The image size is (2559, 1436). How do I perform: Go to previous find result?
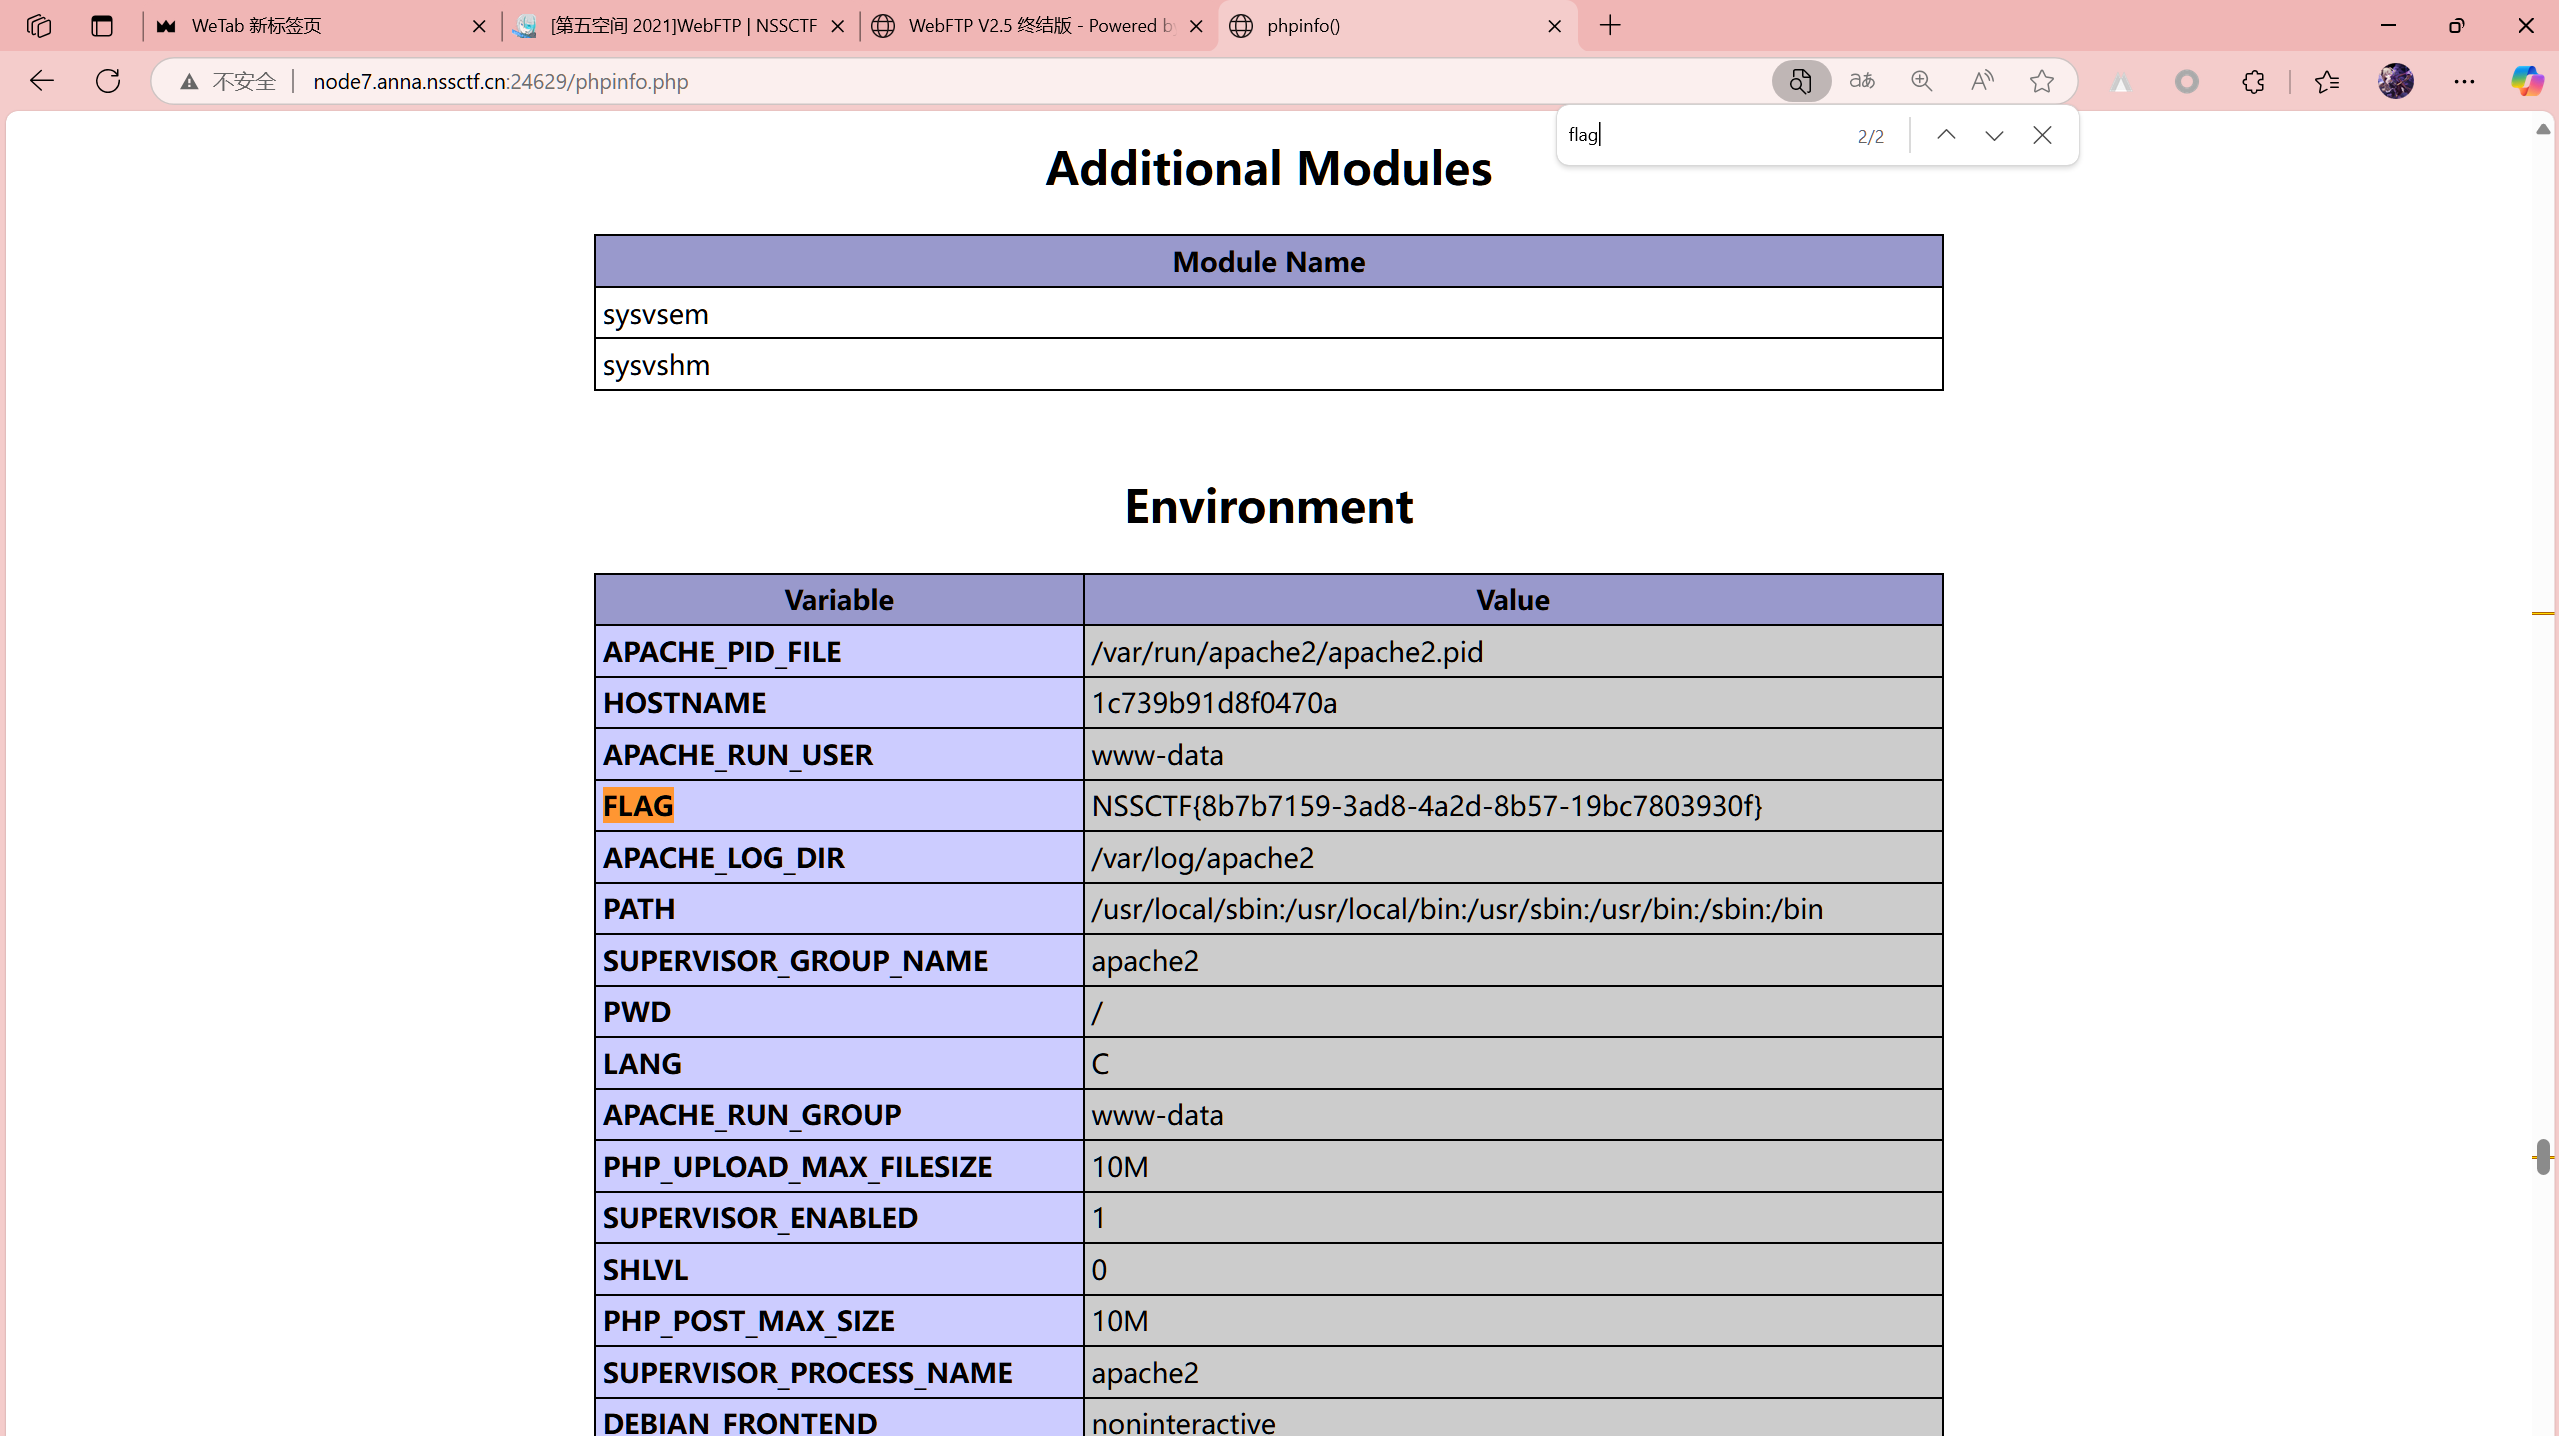coord(1945,135)
